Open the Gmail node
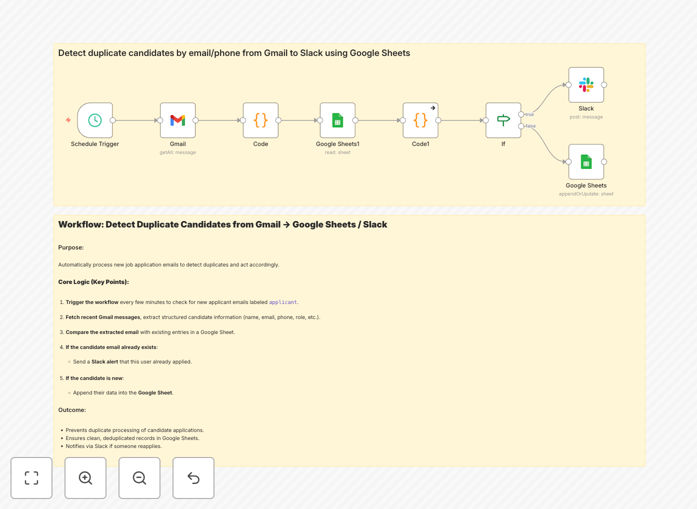 pyautogui.click(x=178, y=120)
